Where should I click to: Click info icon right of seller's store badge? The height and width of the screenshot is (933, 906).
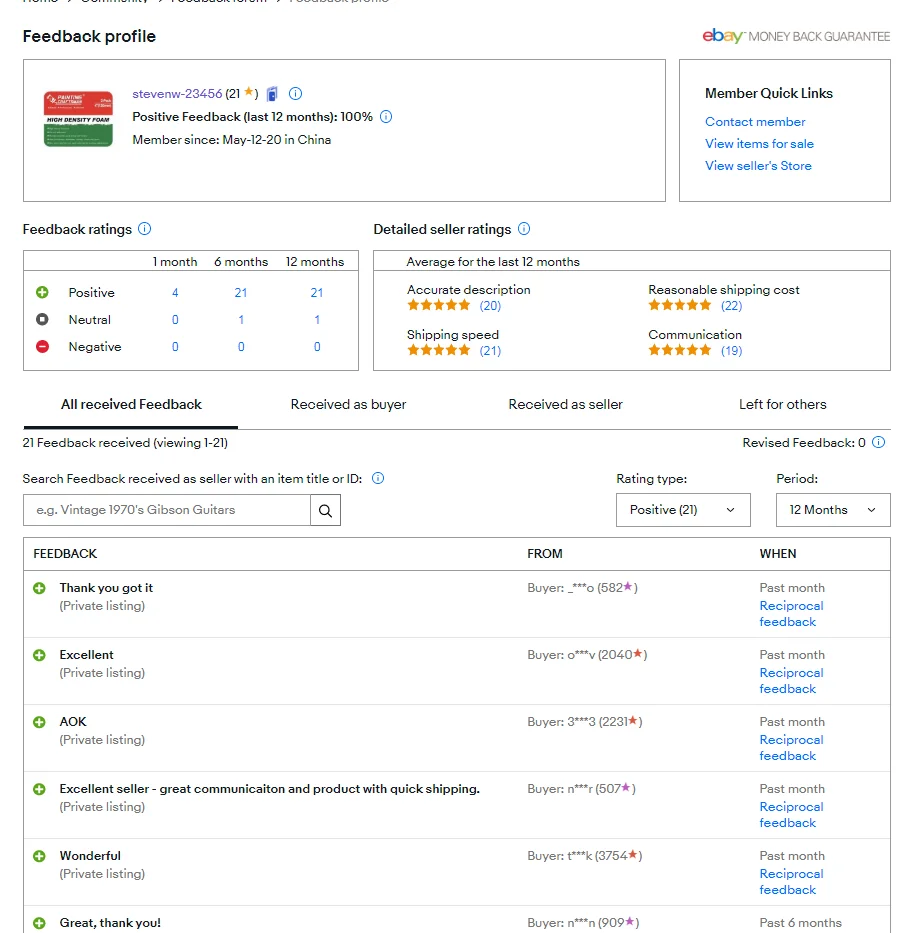coord(295,94)
